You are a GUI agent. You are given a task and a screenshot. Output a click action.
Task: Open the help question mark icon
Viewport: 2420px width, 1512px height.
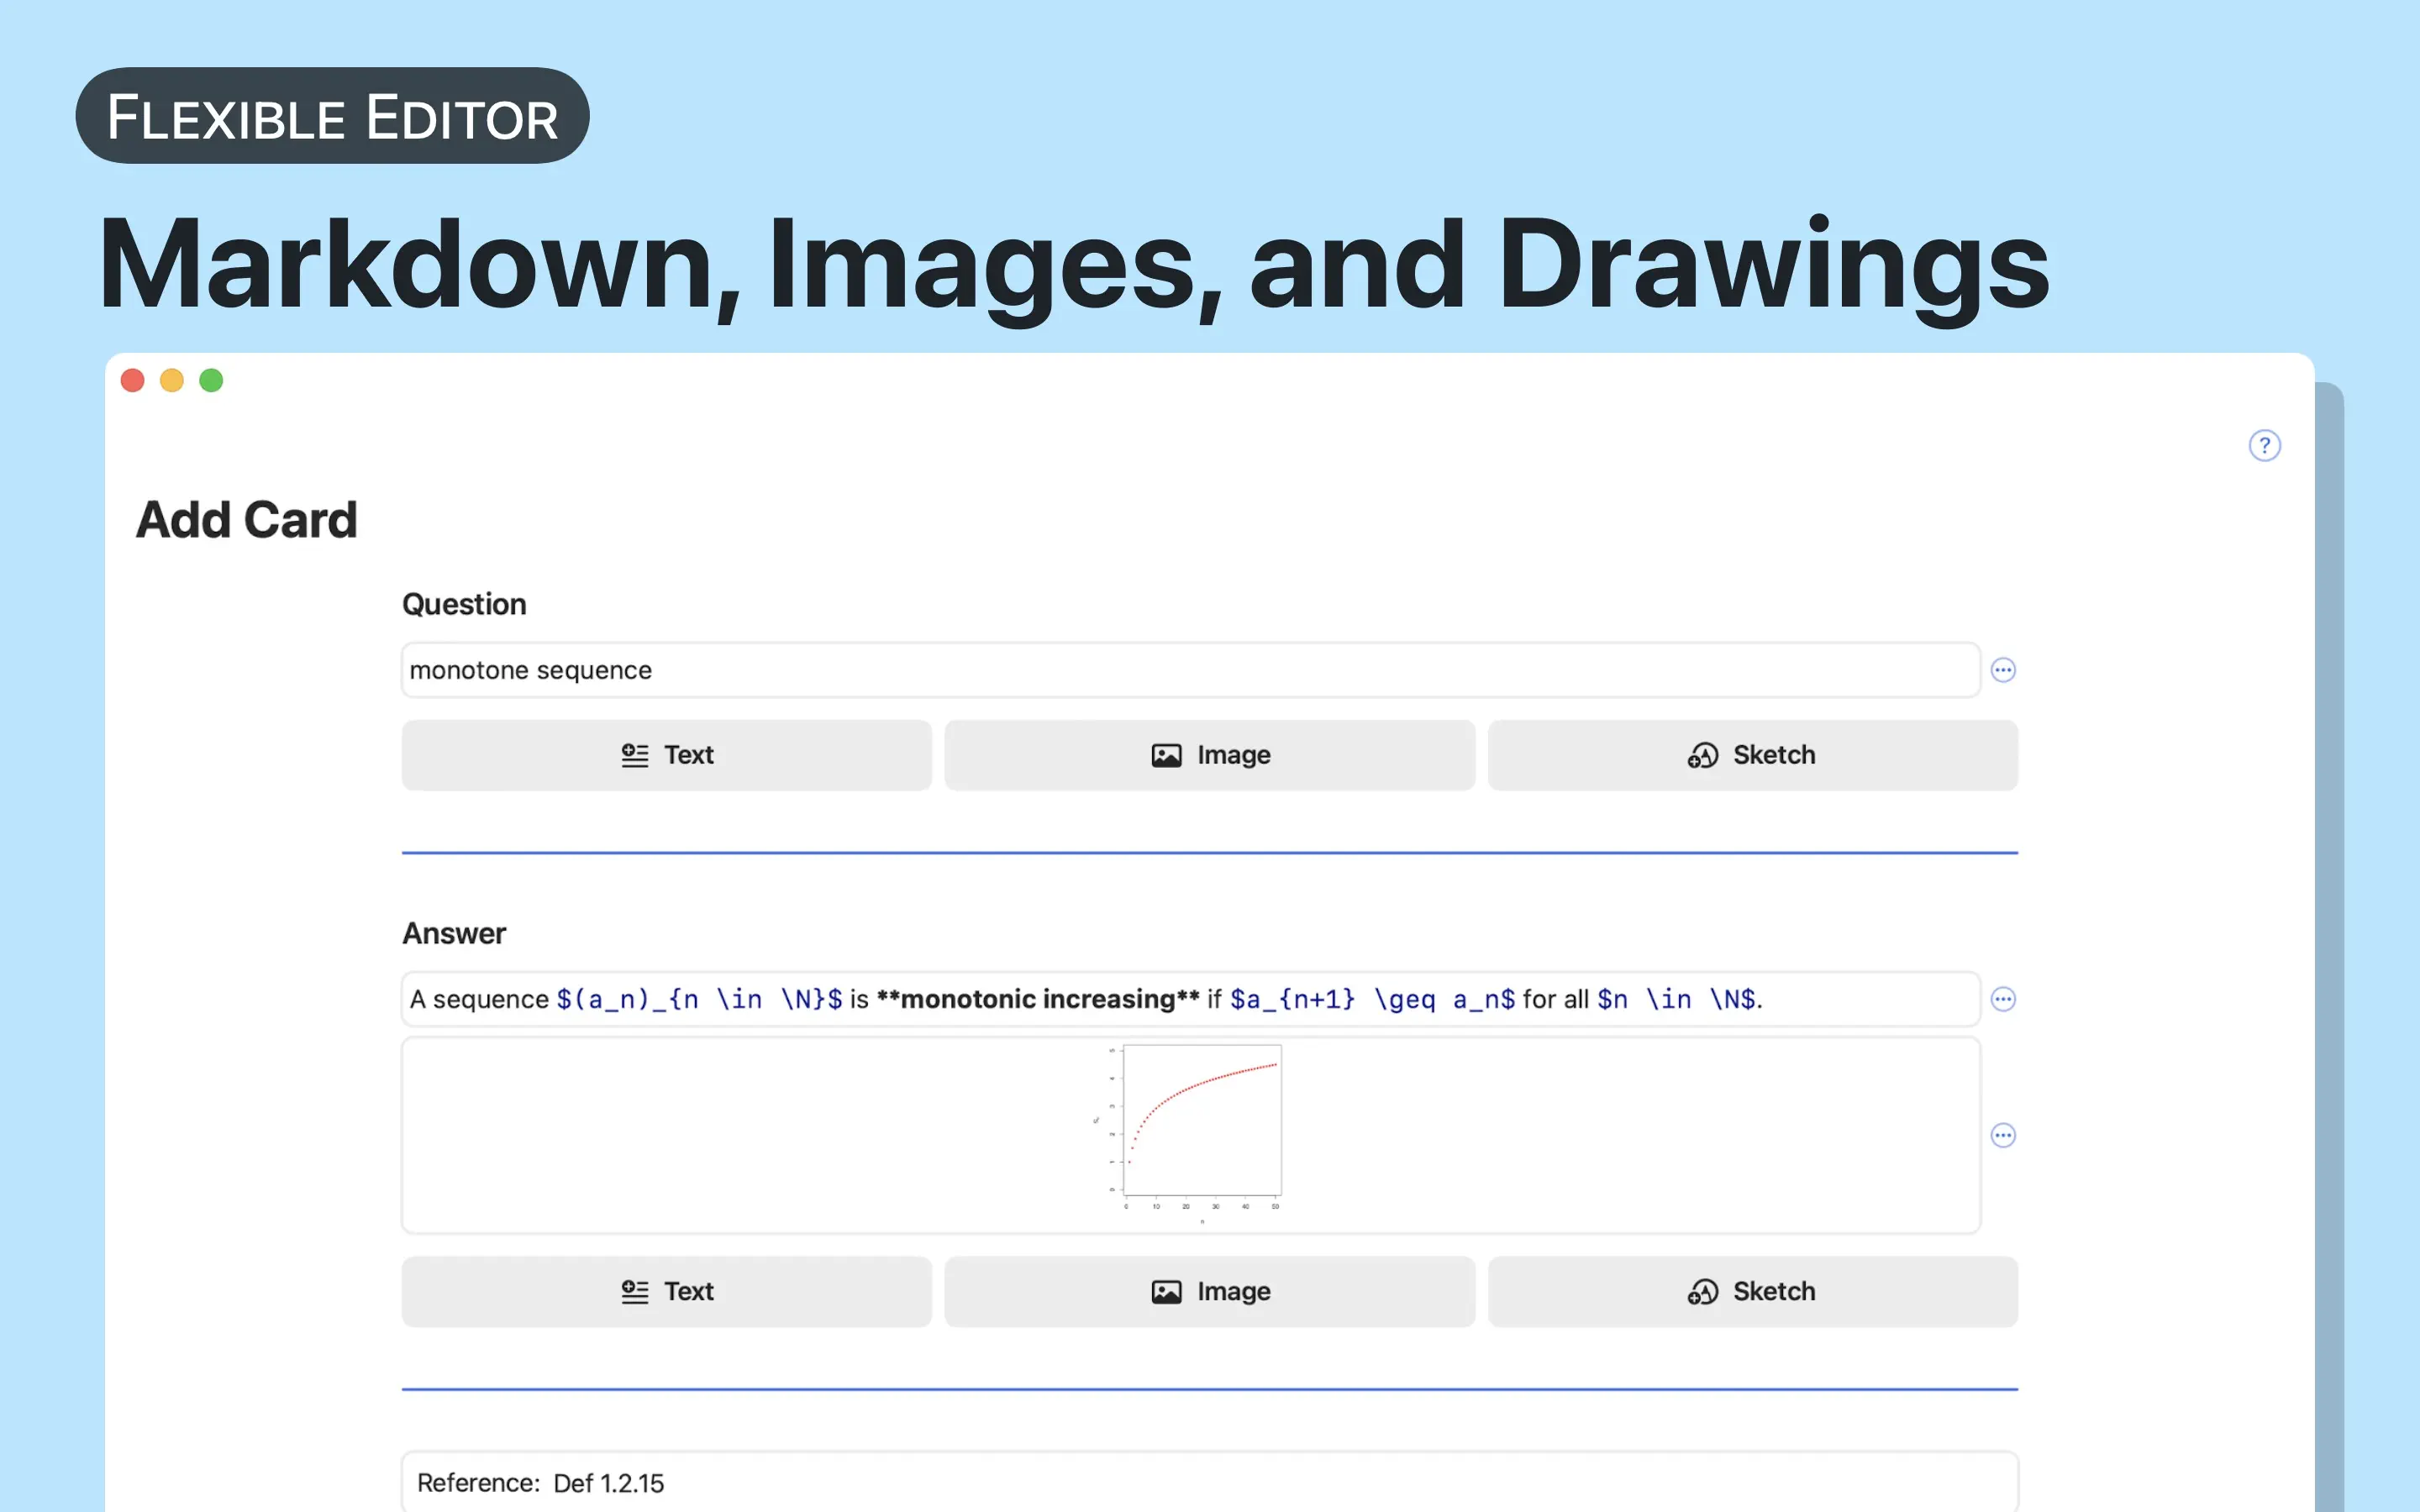[x=2264, y=445]
